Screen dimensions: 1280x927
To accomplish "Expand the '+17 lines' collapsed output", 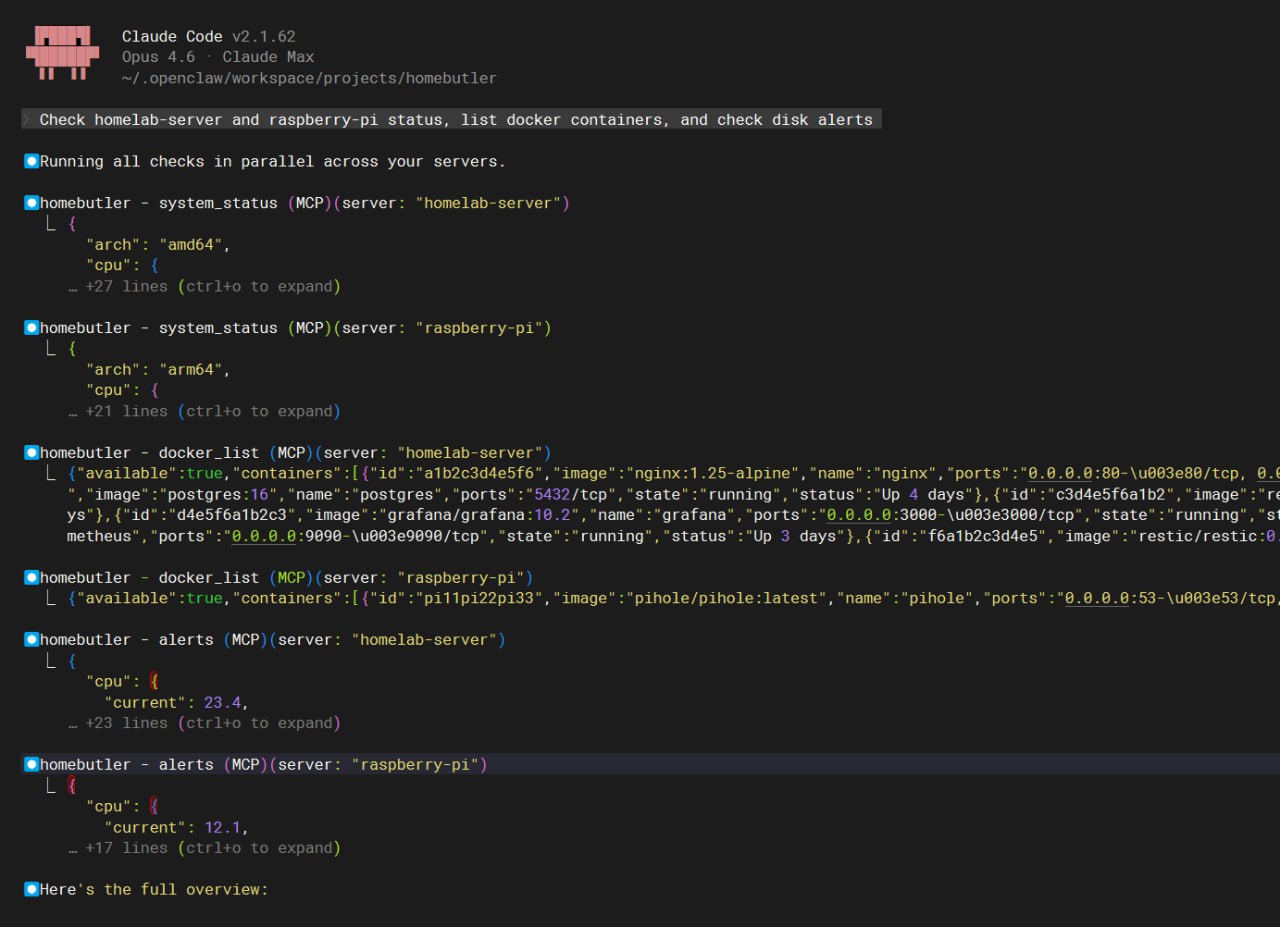I will point(204,848).
